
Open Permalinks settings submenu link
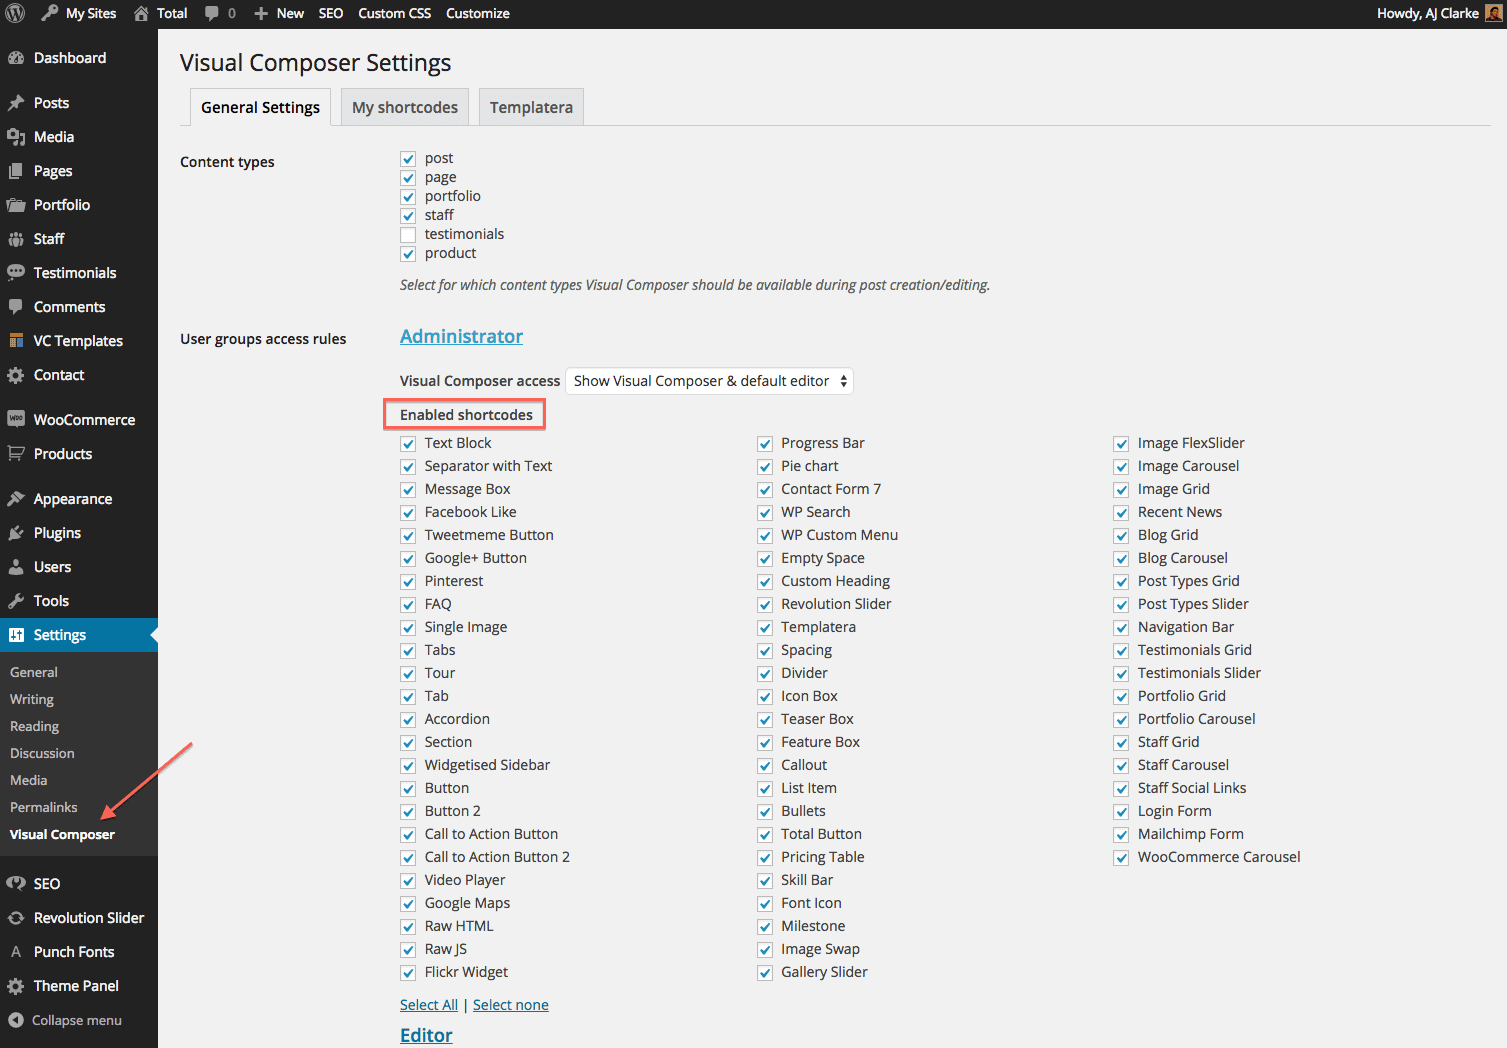(44, 807)
